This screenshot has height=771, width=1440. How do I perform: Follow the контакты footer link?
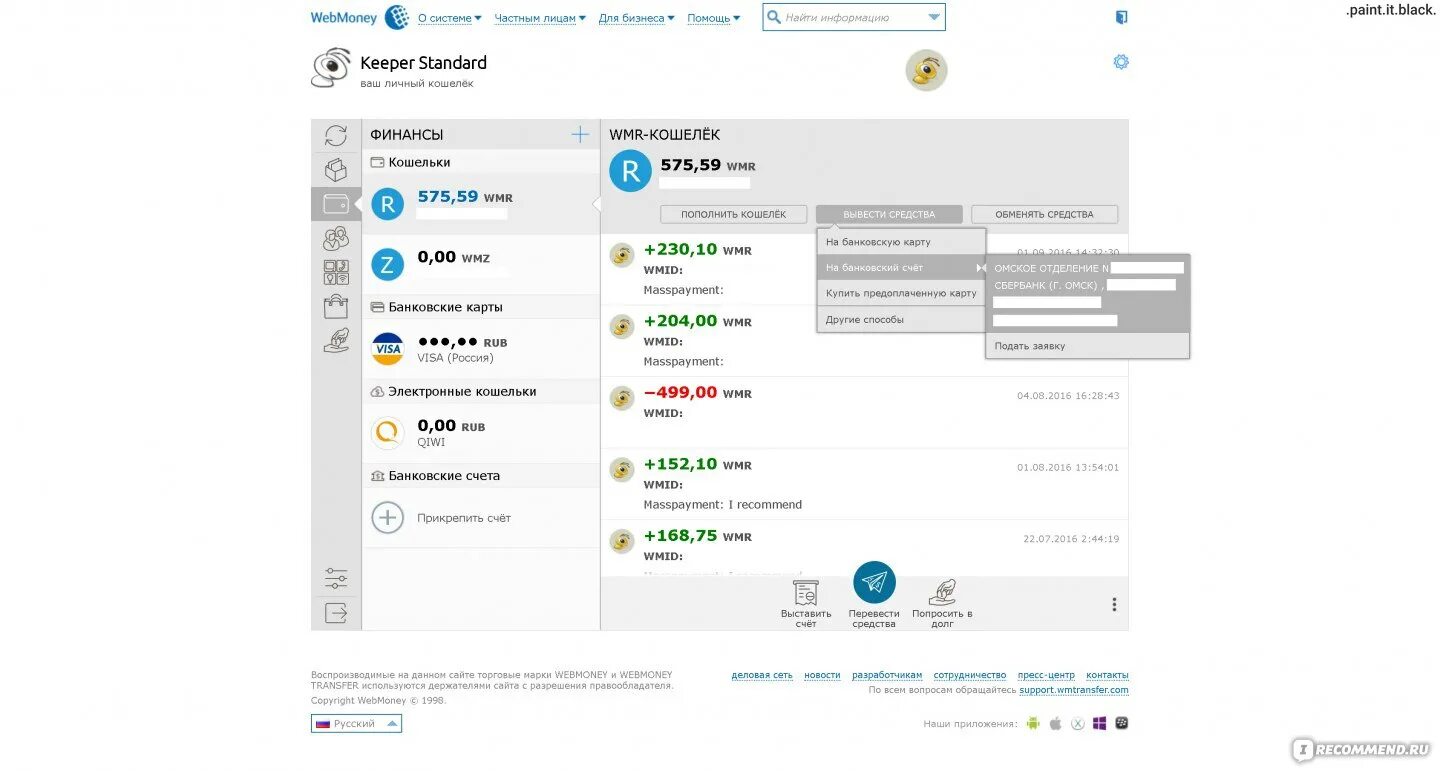(1107, 675)
